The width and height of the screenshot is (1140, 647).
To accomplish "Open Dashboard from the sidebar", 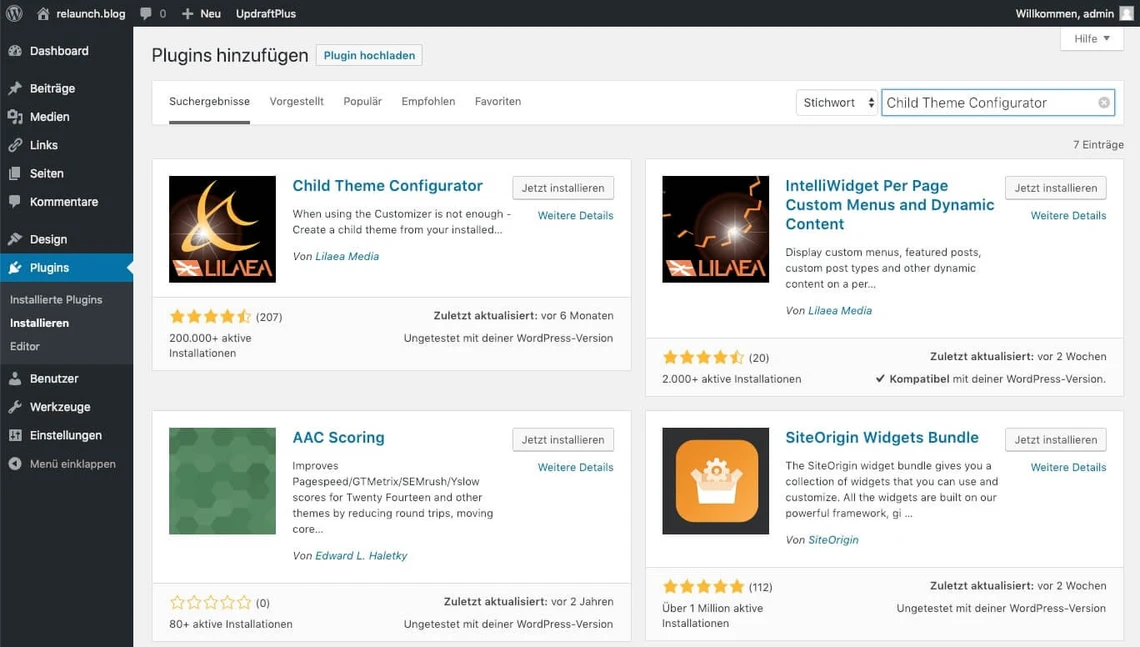I will tap(59, 51).
